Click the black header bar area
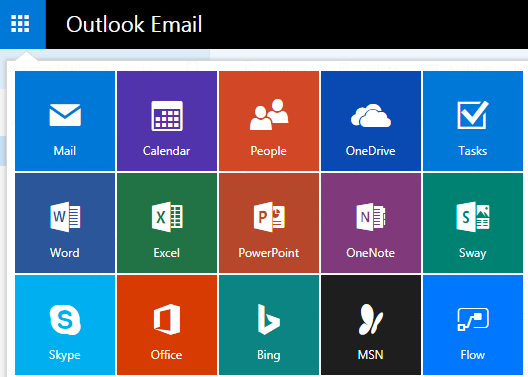 point(364,24)
